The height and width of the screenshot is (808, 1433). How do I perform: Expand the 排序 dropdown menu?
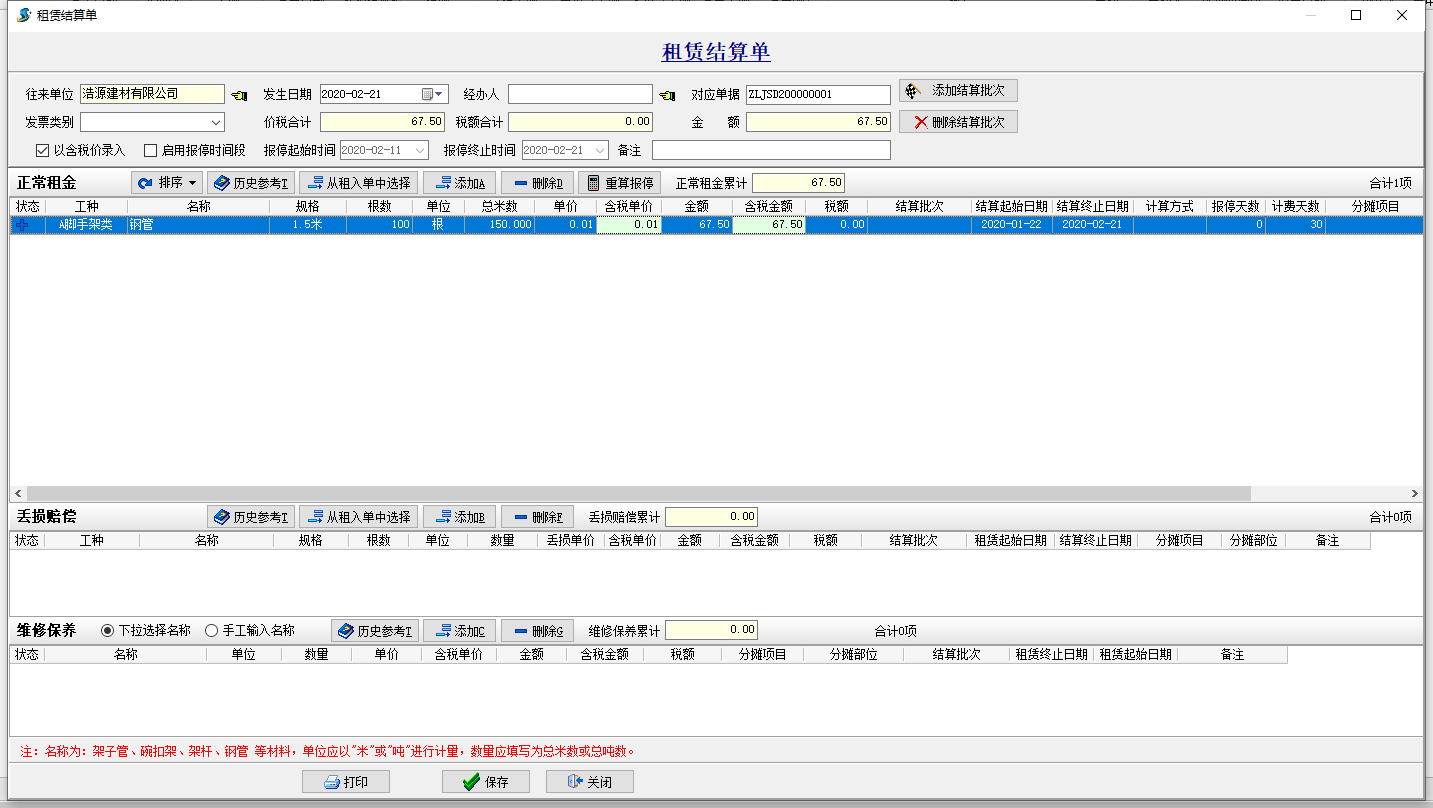tap(167, 183)
